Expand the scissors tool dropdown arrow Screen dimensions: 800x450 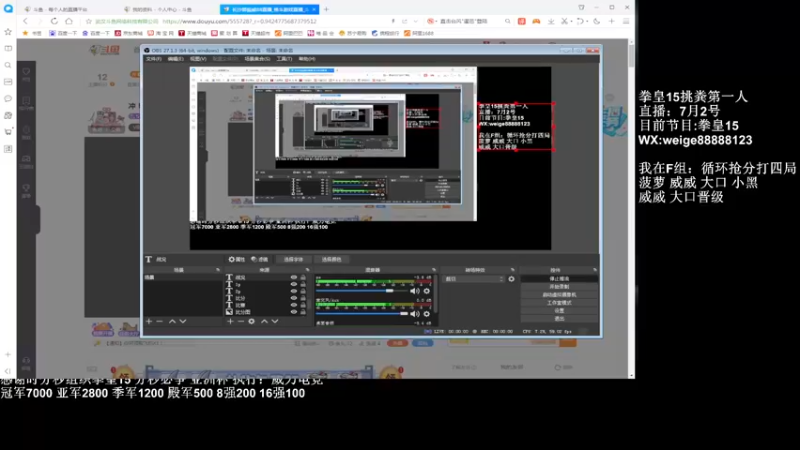571,21
